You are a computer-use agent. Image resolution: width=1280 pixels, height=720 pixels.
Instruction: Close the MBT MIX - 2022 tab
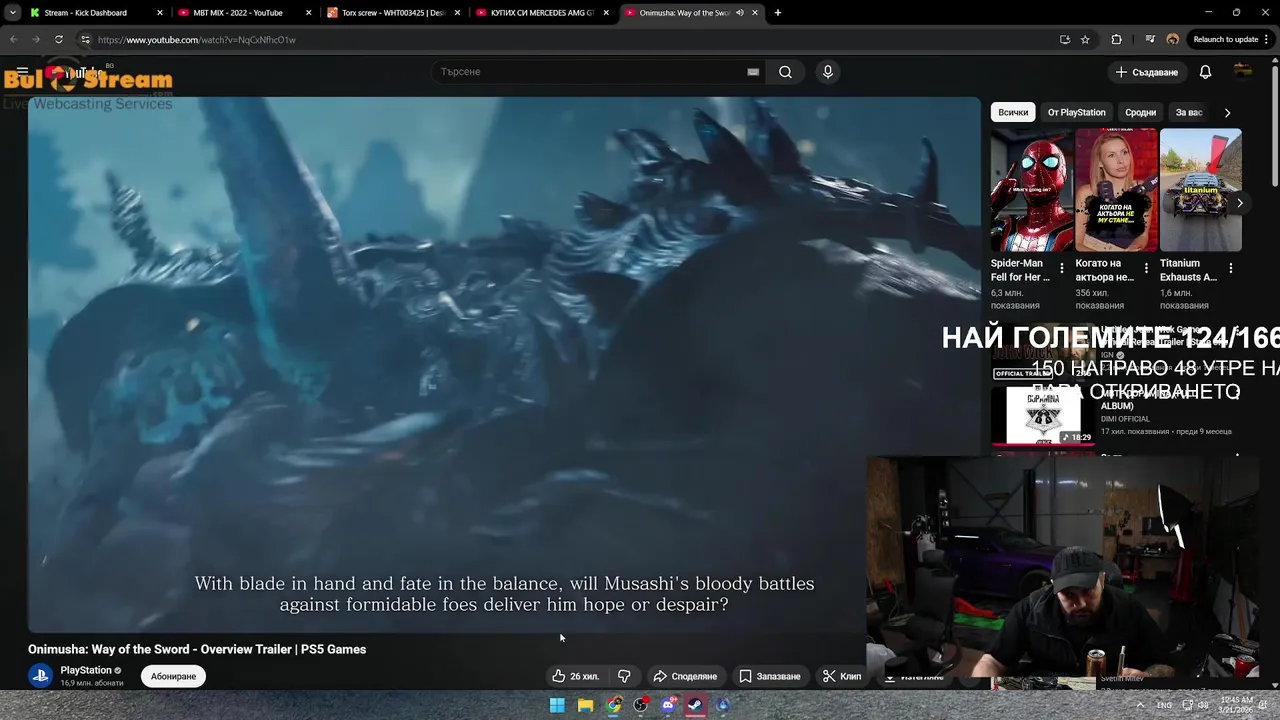pyautogui.click(x=308, y=13)
